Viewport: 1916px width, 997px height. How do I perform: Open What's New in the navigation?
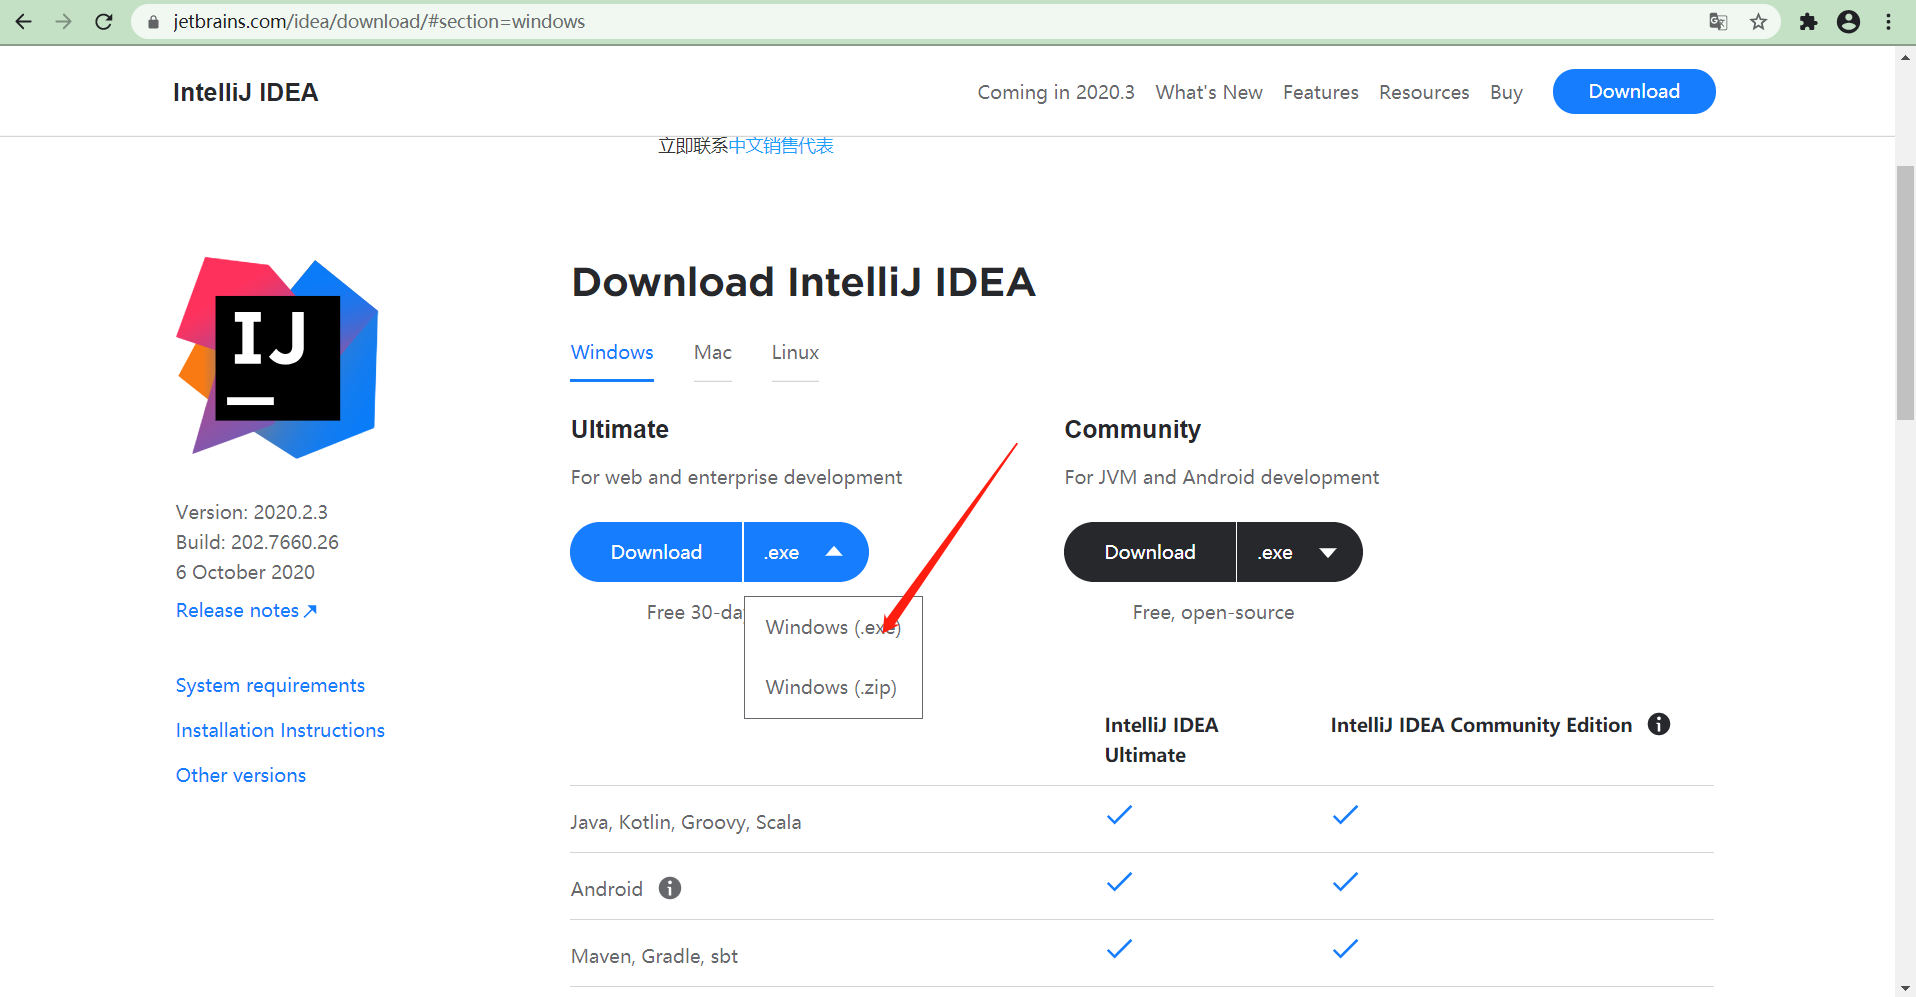pyautogui.click(x=1209, y=92)
